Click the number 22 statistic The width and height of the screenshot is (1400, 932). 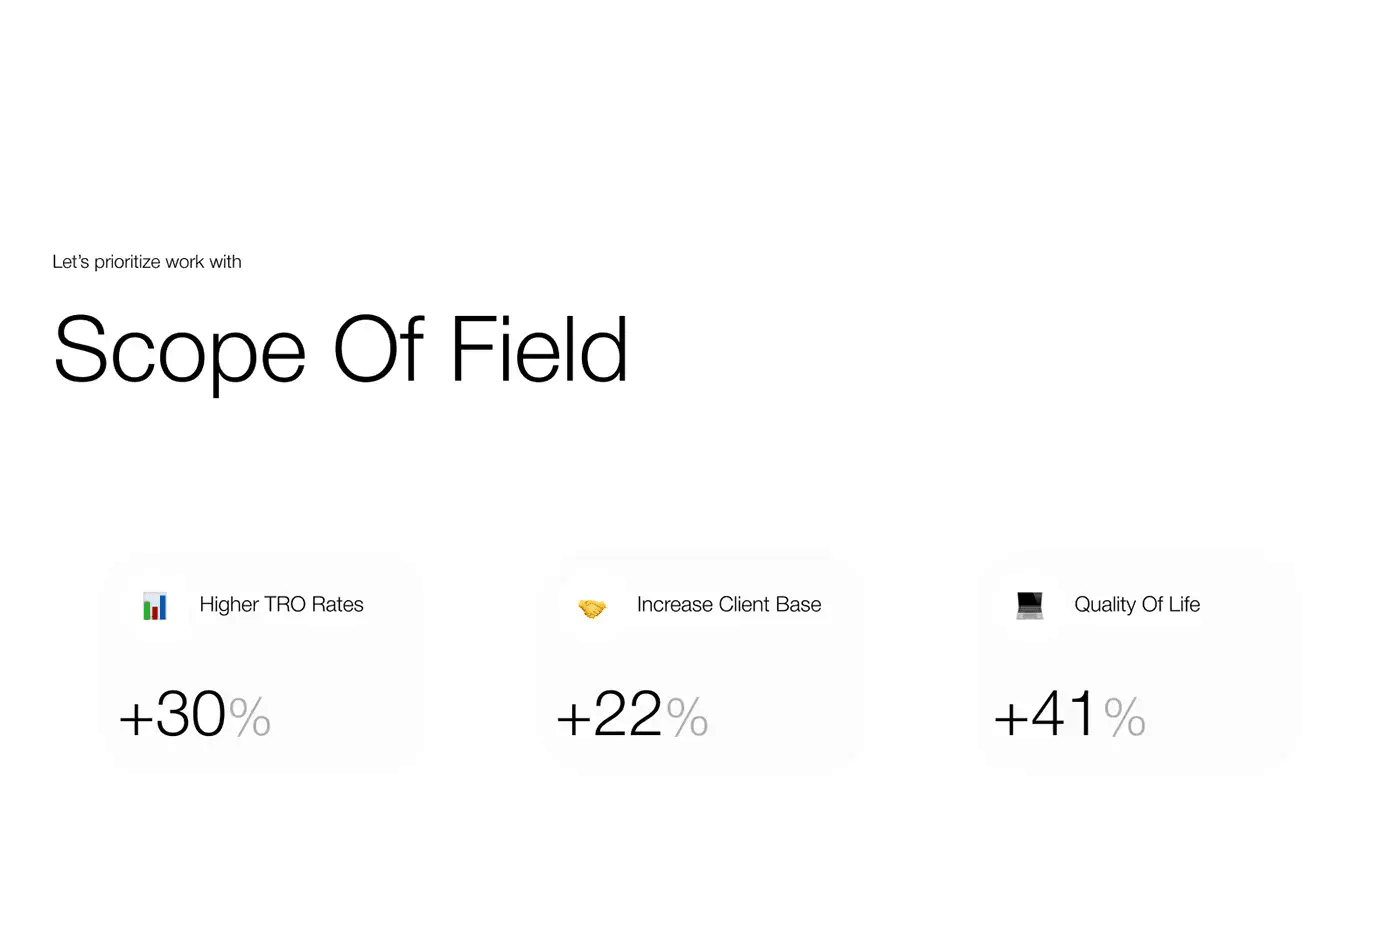(628, 714)
